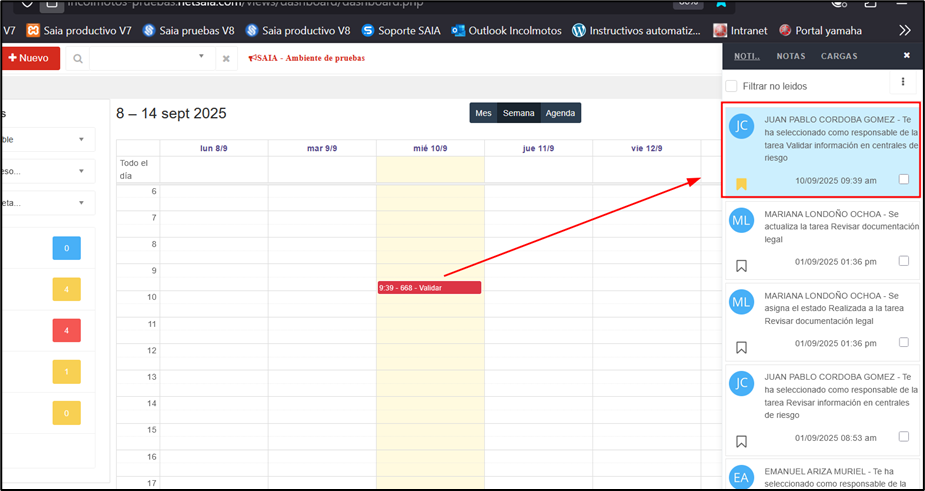This screenshot has height=491, width=925.
Task: Switch the calendar to Mes view
Action: coord(483,113)
